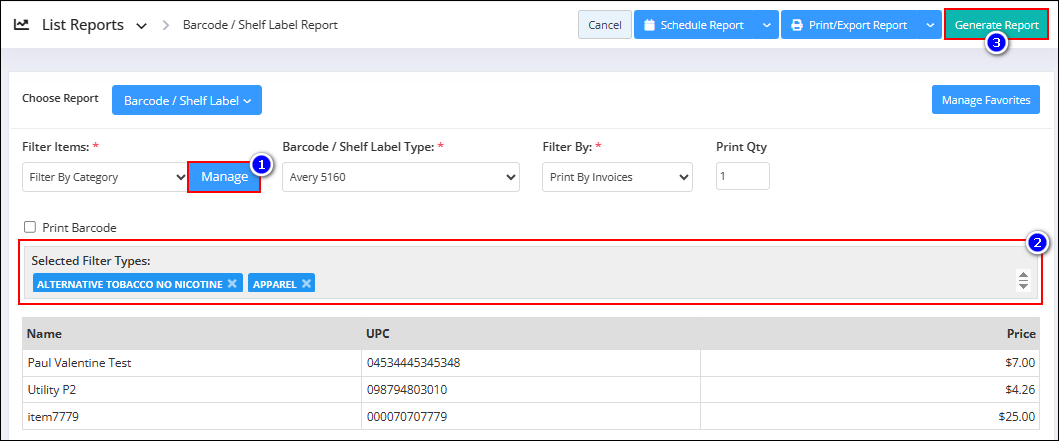Click the Print Qty input field

click(743, 176)
